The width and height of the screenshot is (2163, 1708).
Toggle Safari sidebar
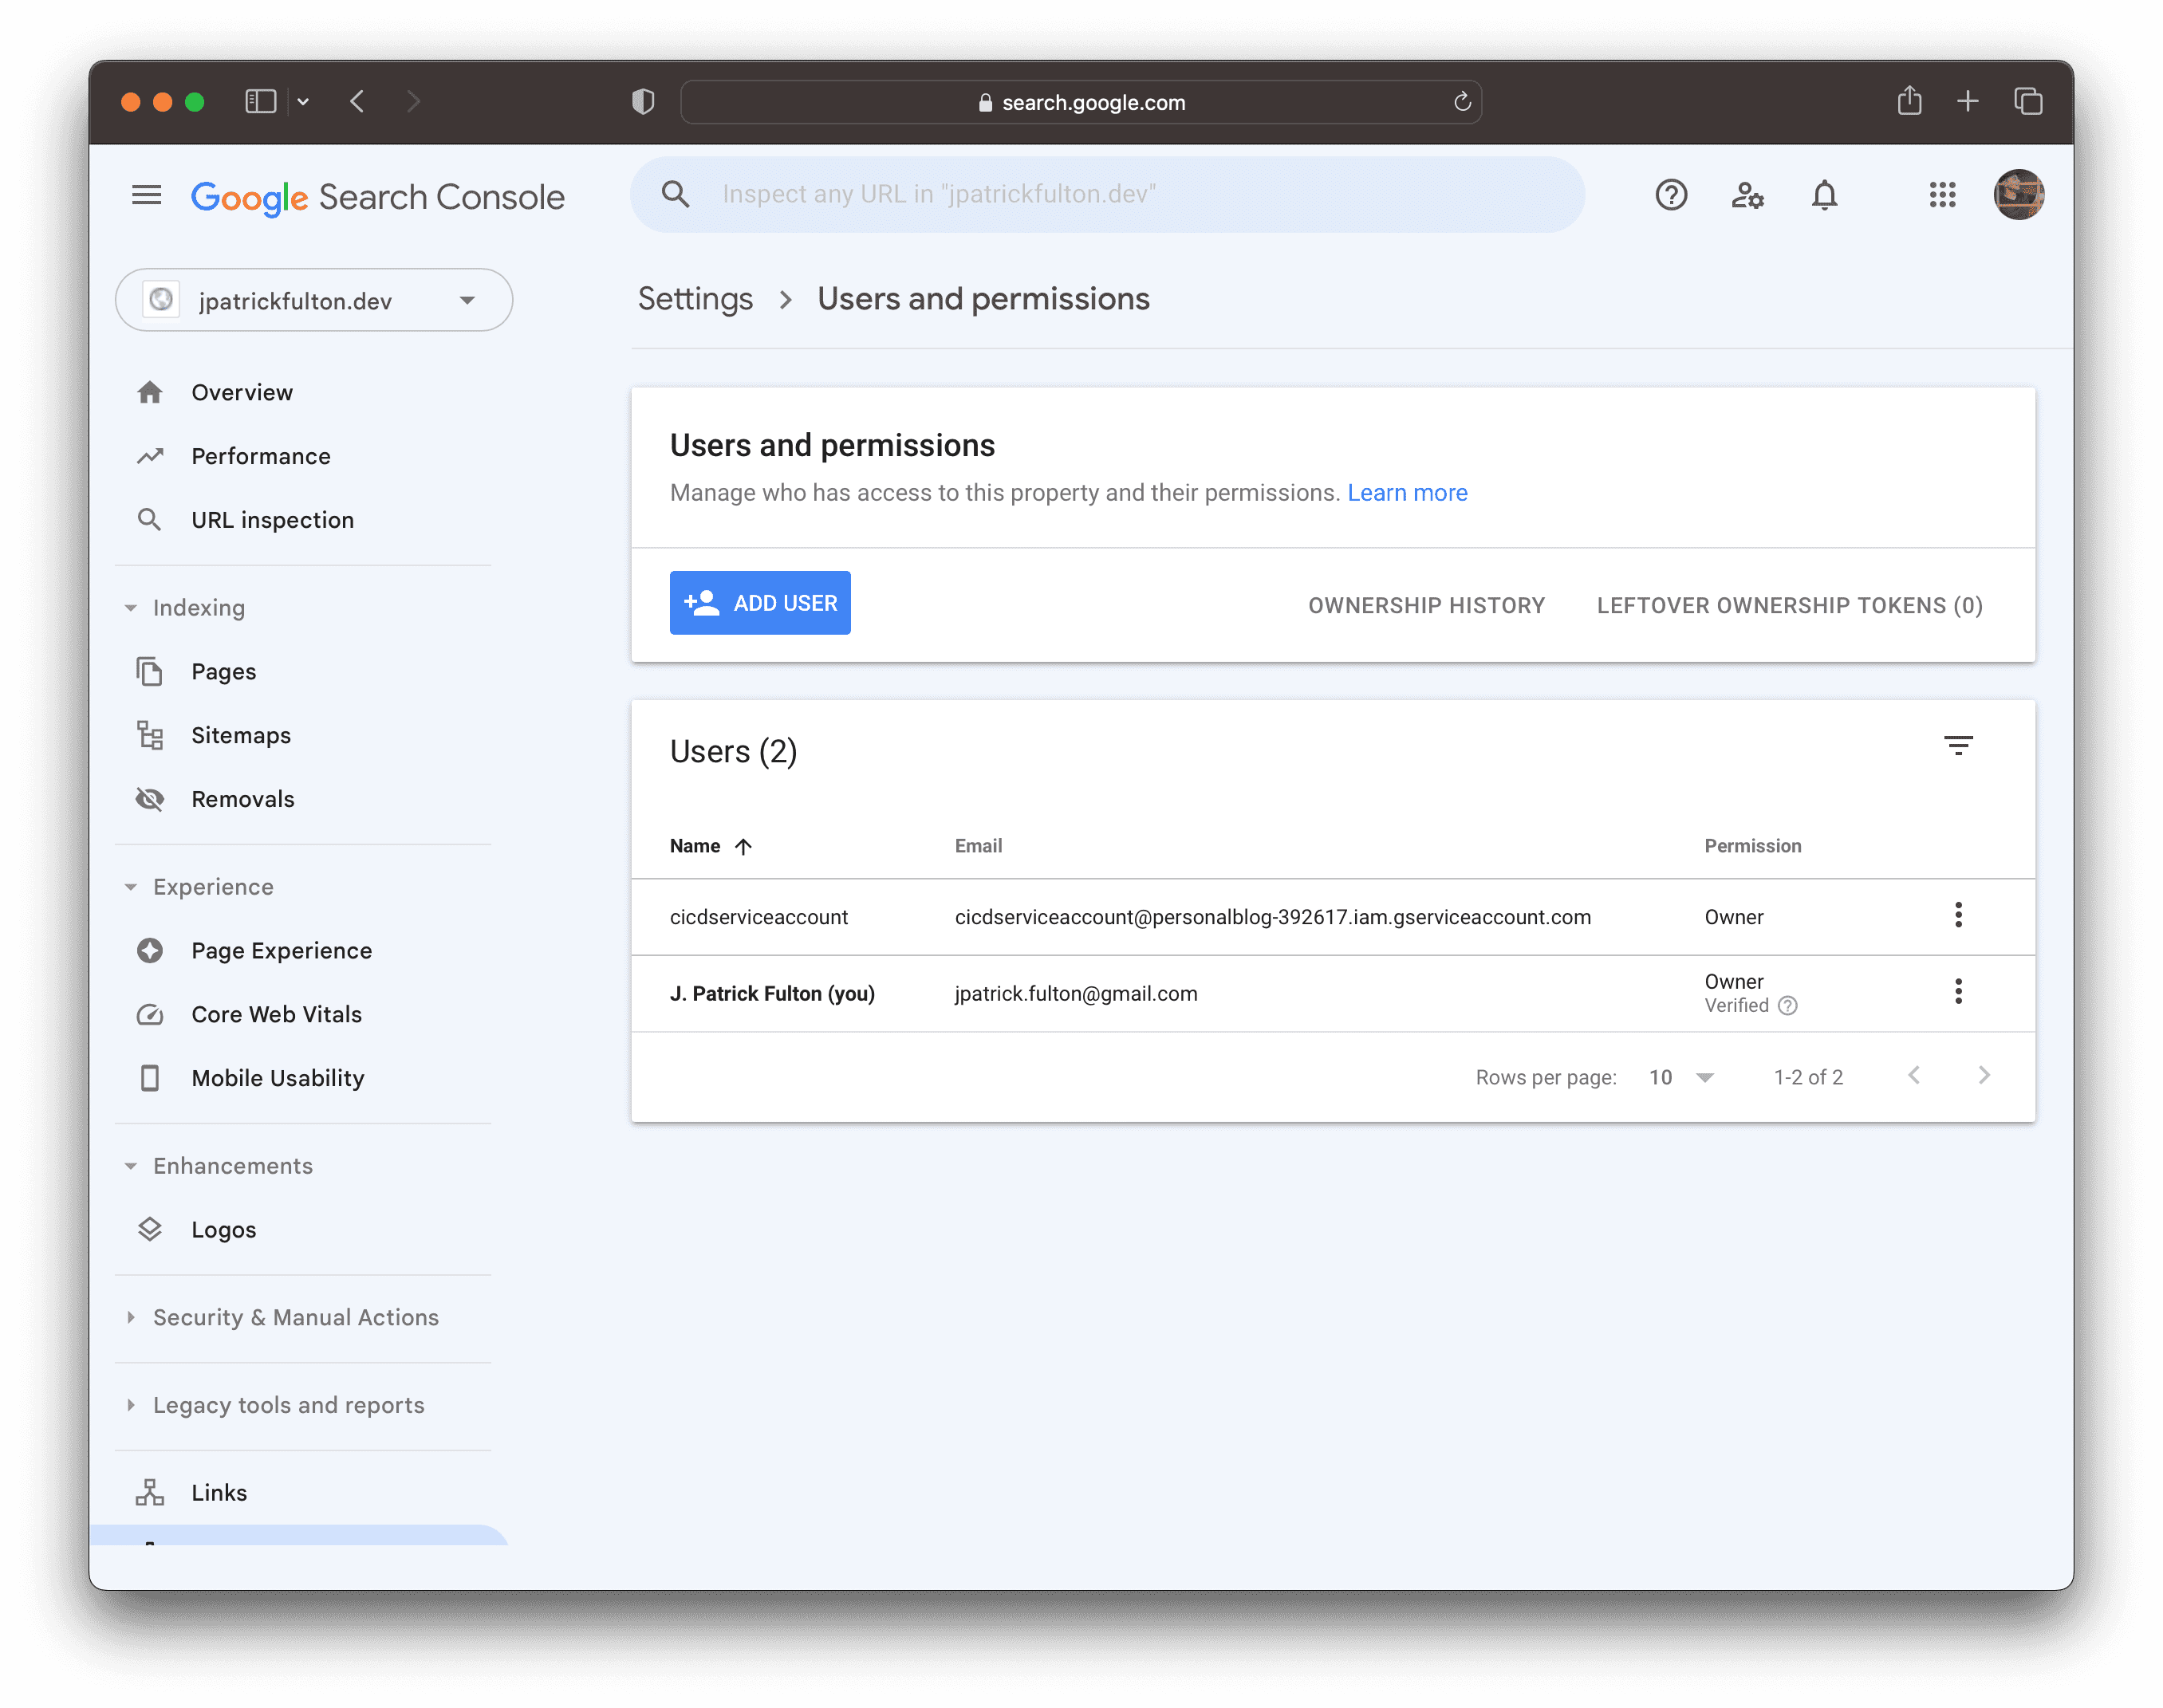coord(261,101)
